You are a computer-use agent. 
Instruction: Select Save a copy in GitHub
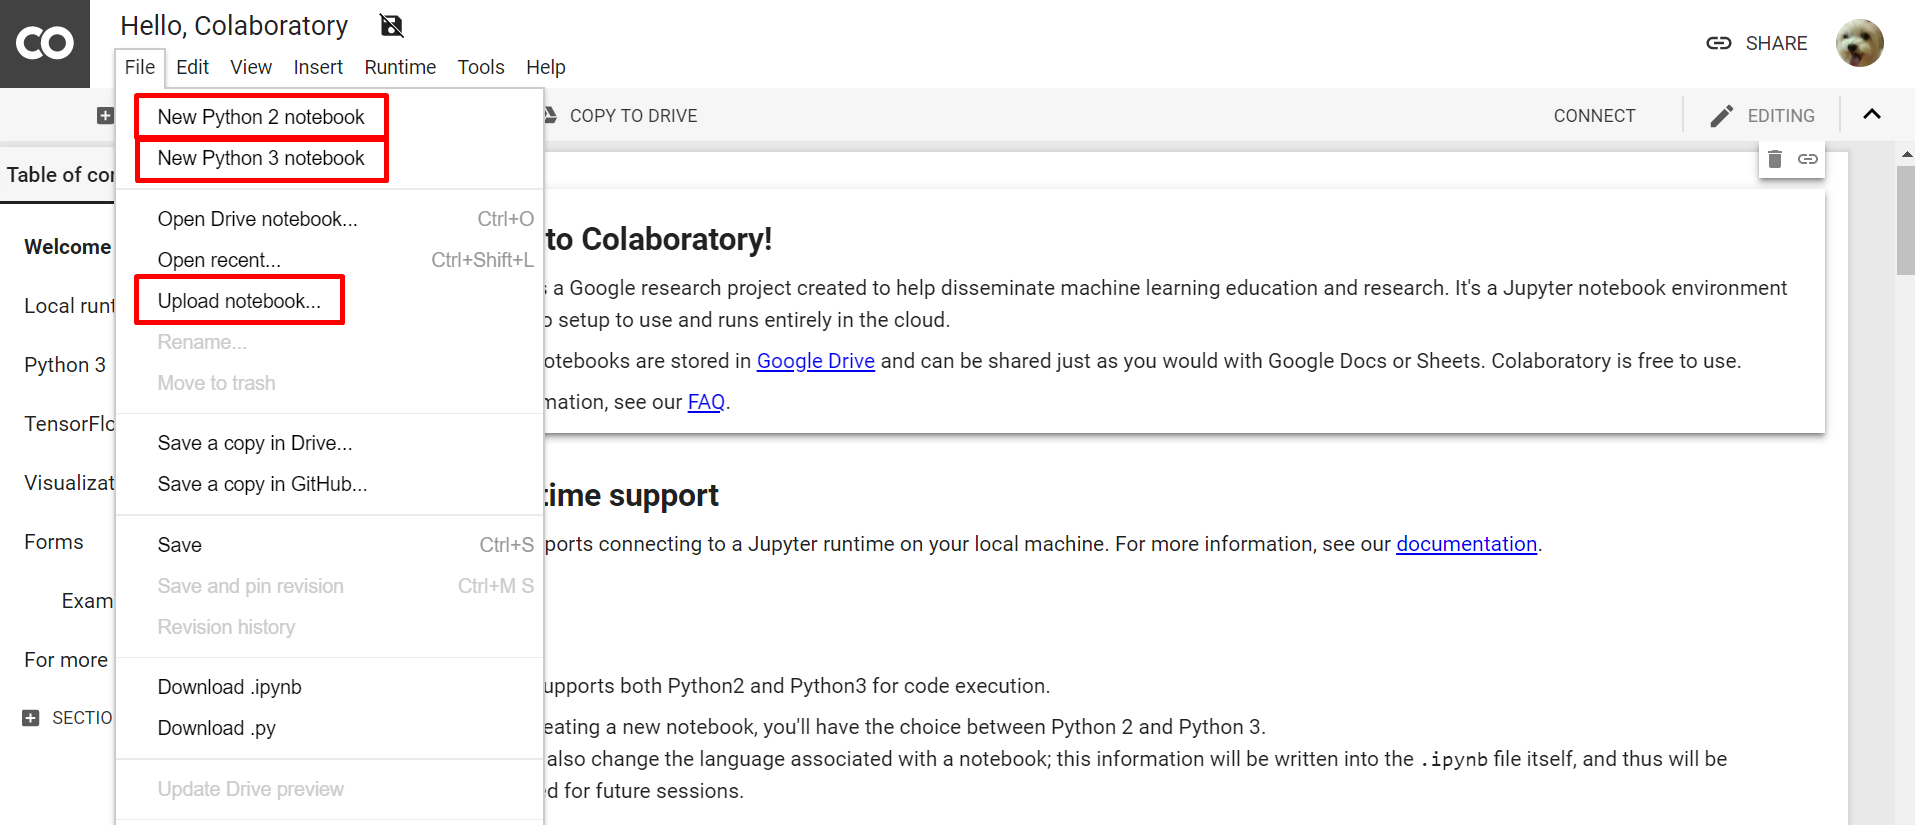pos(262,484)
